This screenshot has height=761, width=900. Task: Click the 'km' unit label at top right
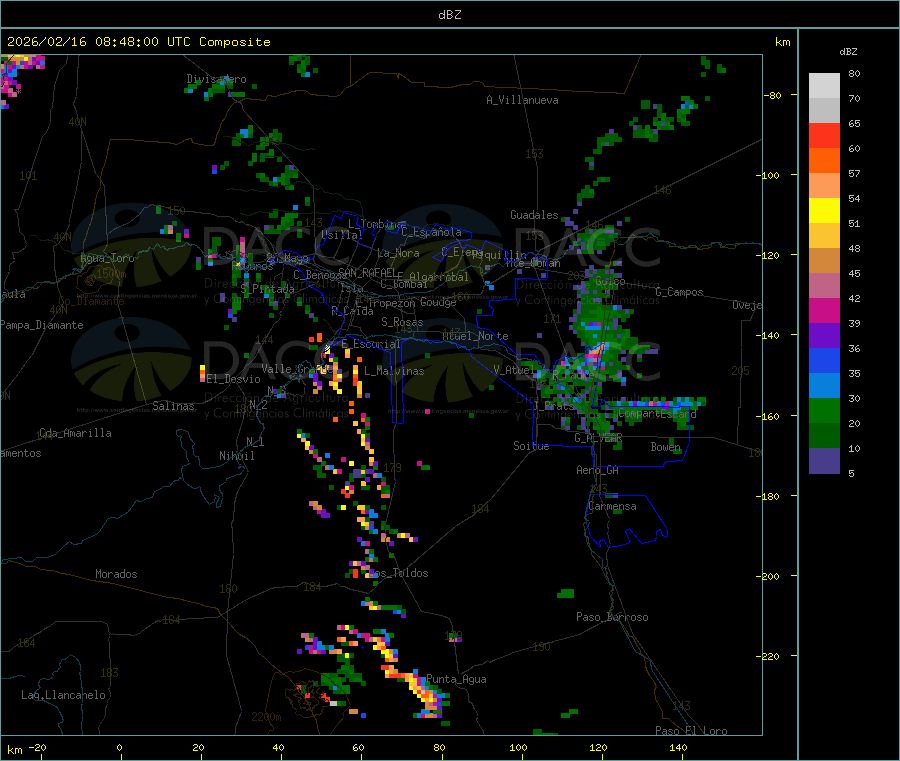pos(782,42)
